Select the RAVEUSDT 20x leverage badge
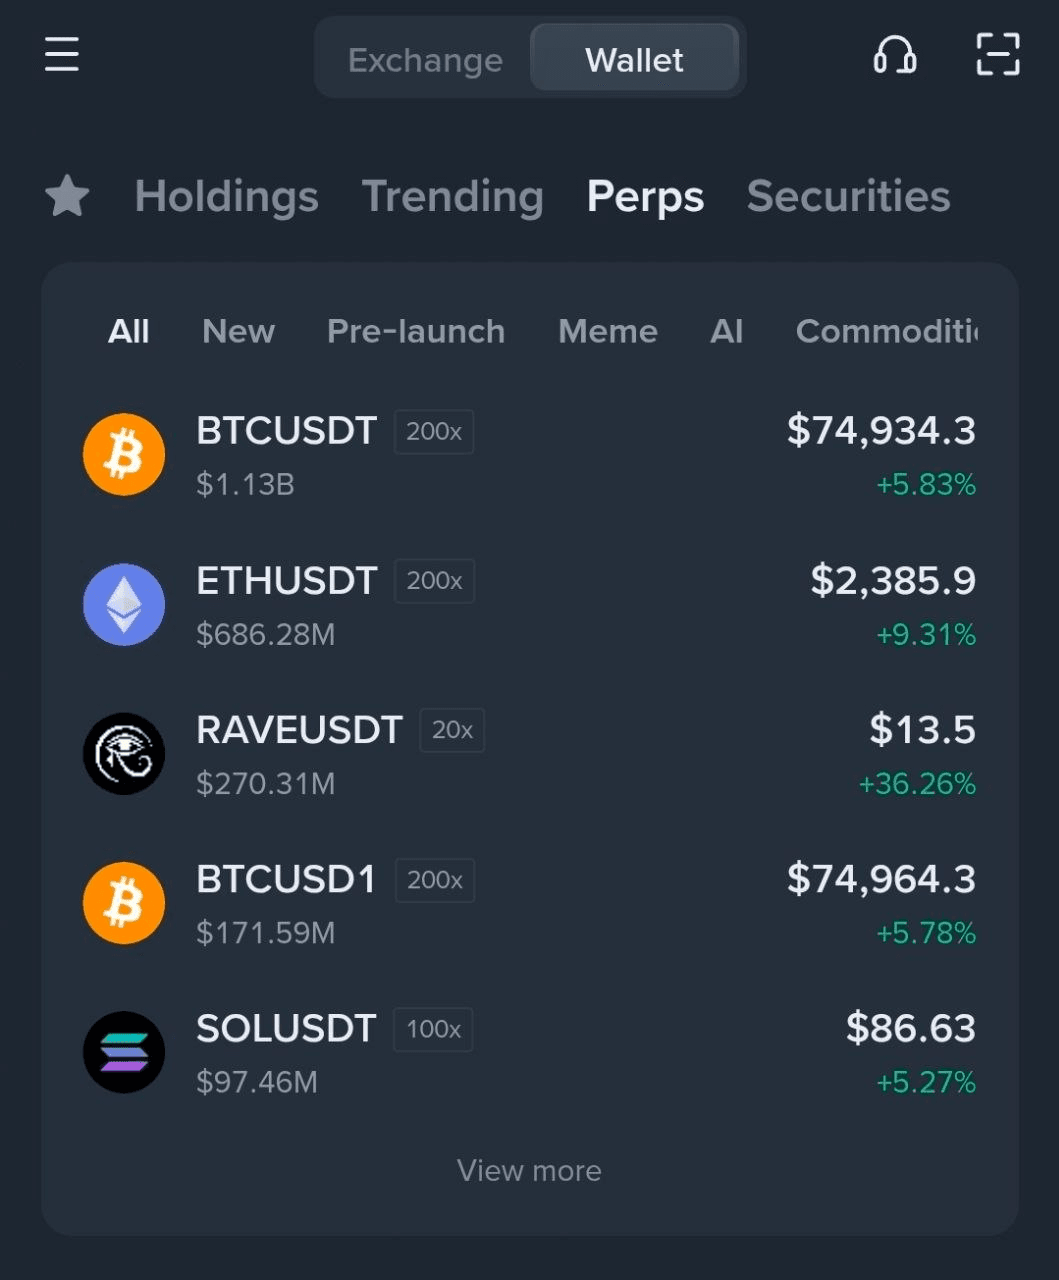 [x=452, y=730]
